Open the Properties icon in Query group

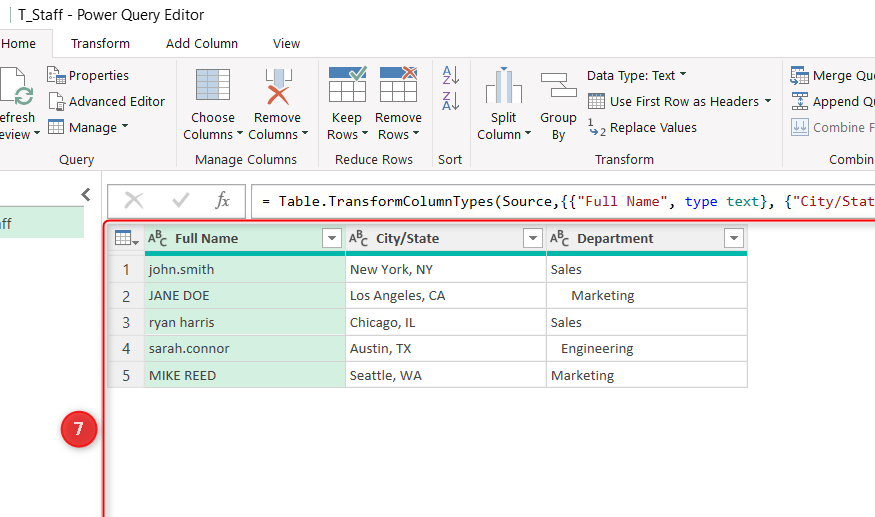tap(56, 75)
